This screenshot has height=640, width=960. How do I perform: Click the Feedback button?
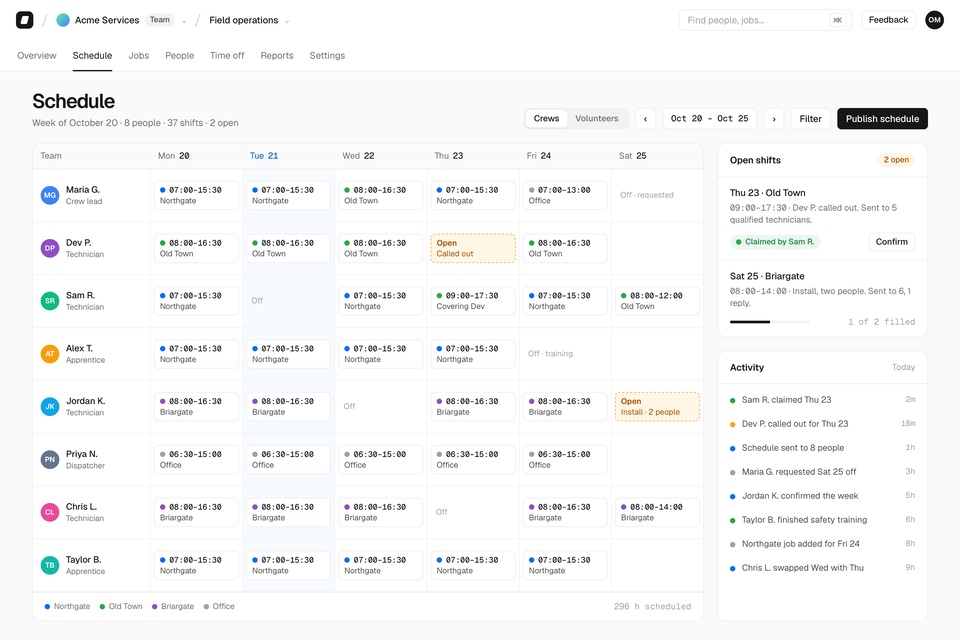tap(888, 20)
